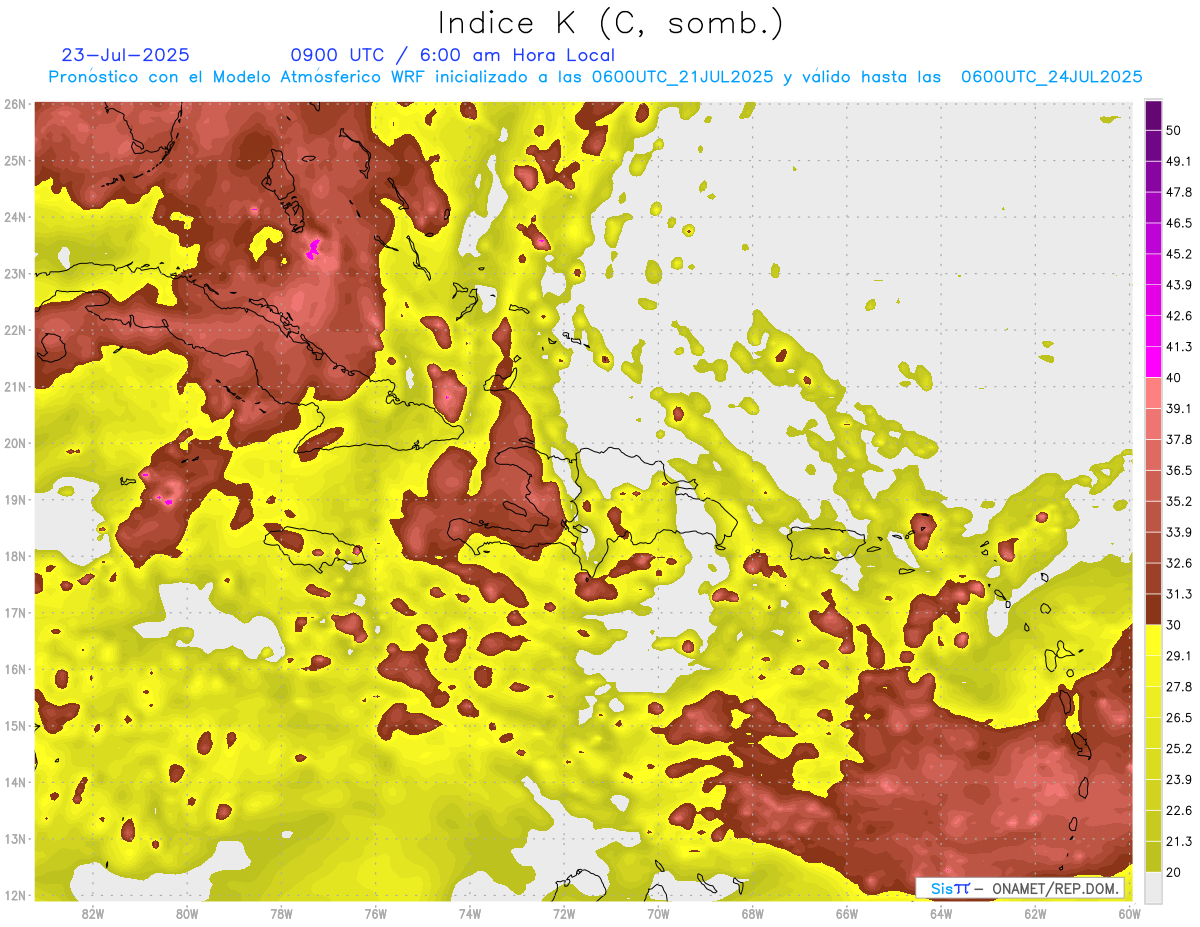
Task: Click the "25N" latitude label
Action: click(x=15, y=160)
